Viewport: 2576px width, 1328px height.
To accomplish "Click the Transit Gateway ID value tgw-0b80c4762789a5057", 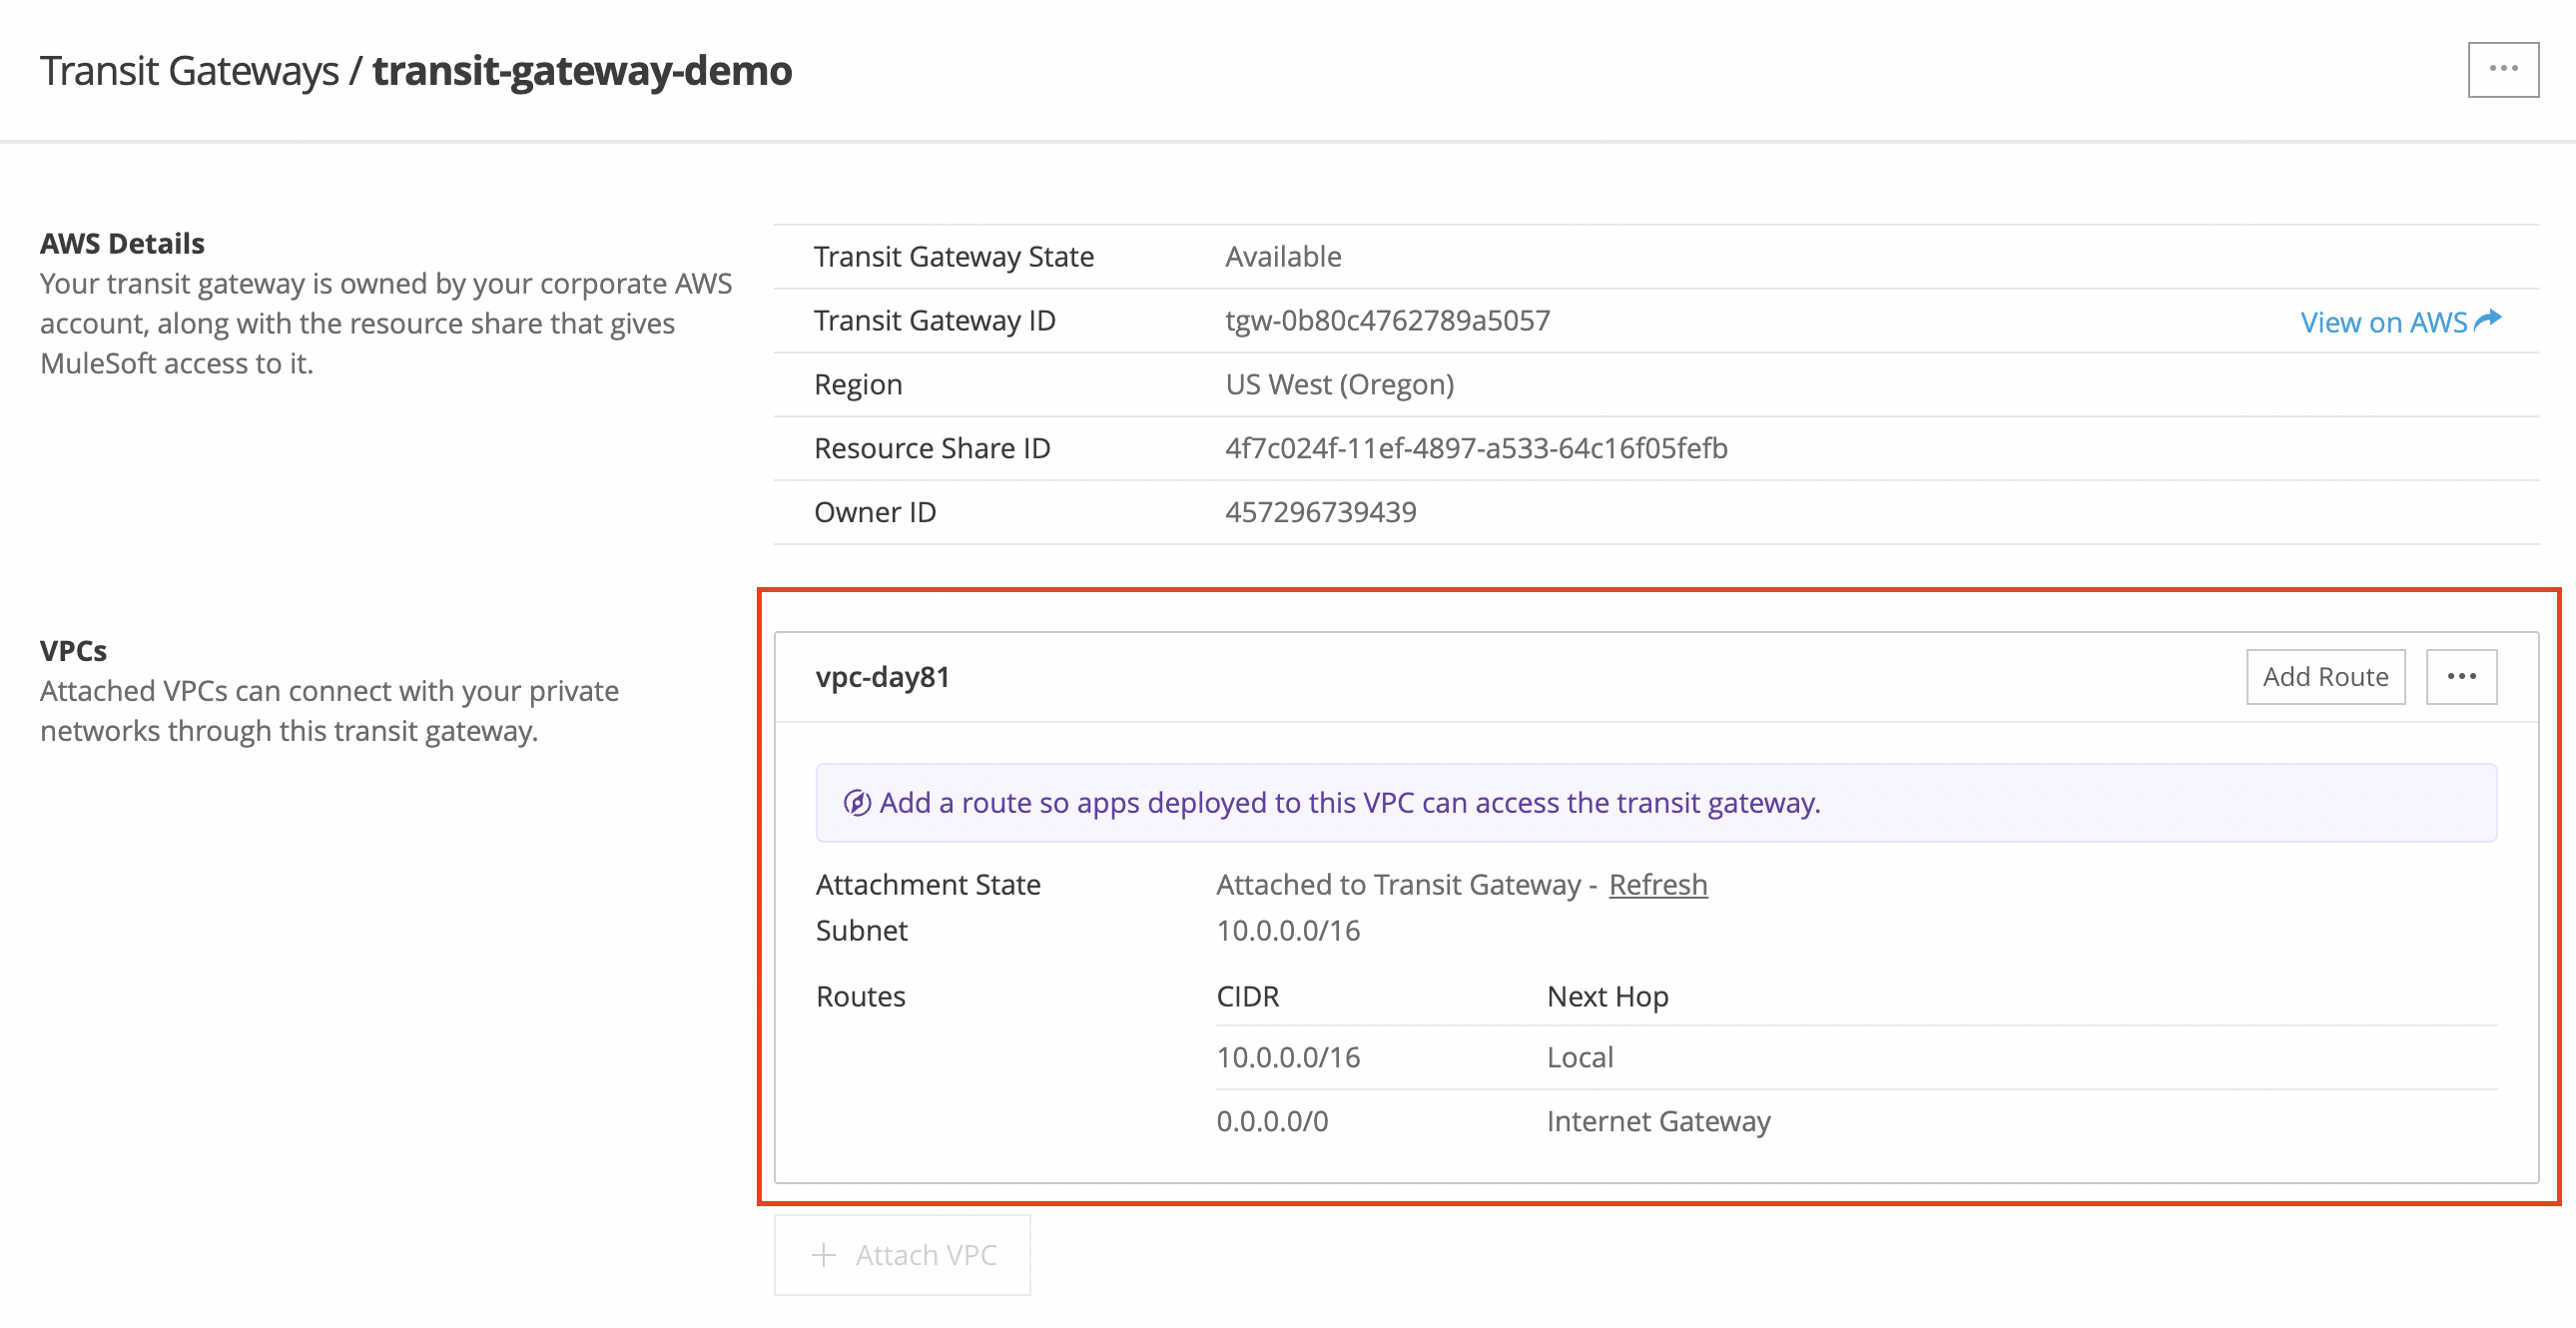I will point(1387,321).
